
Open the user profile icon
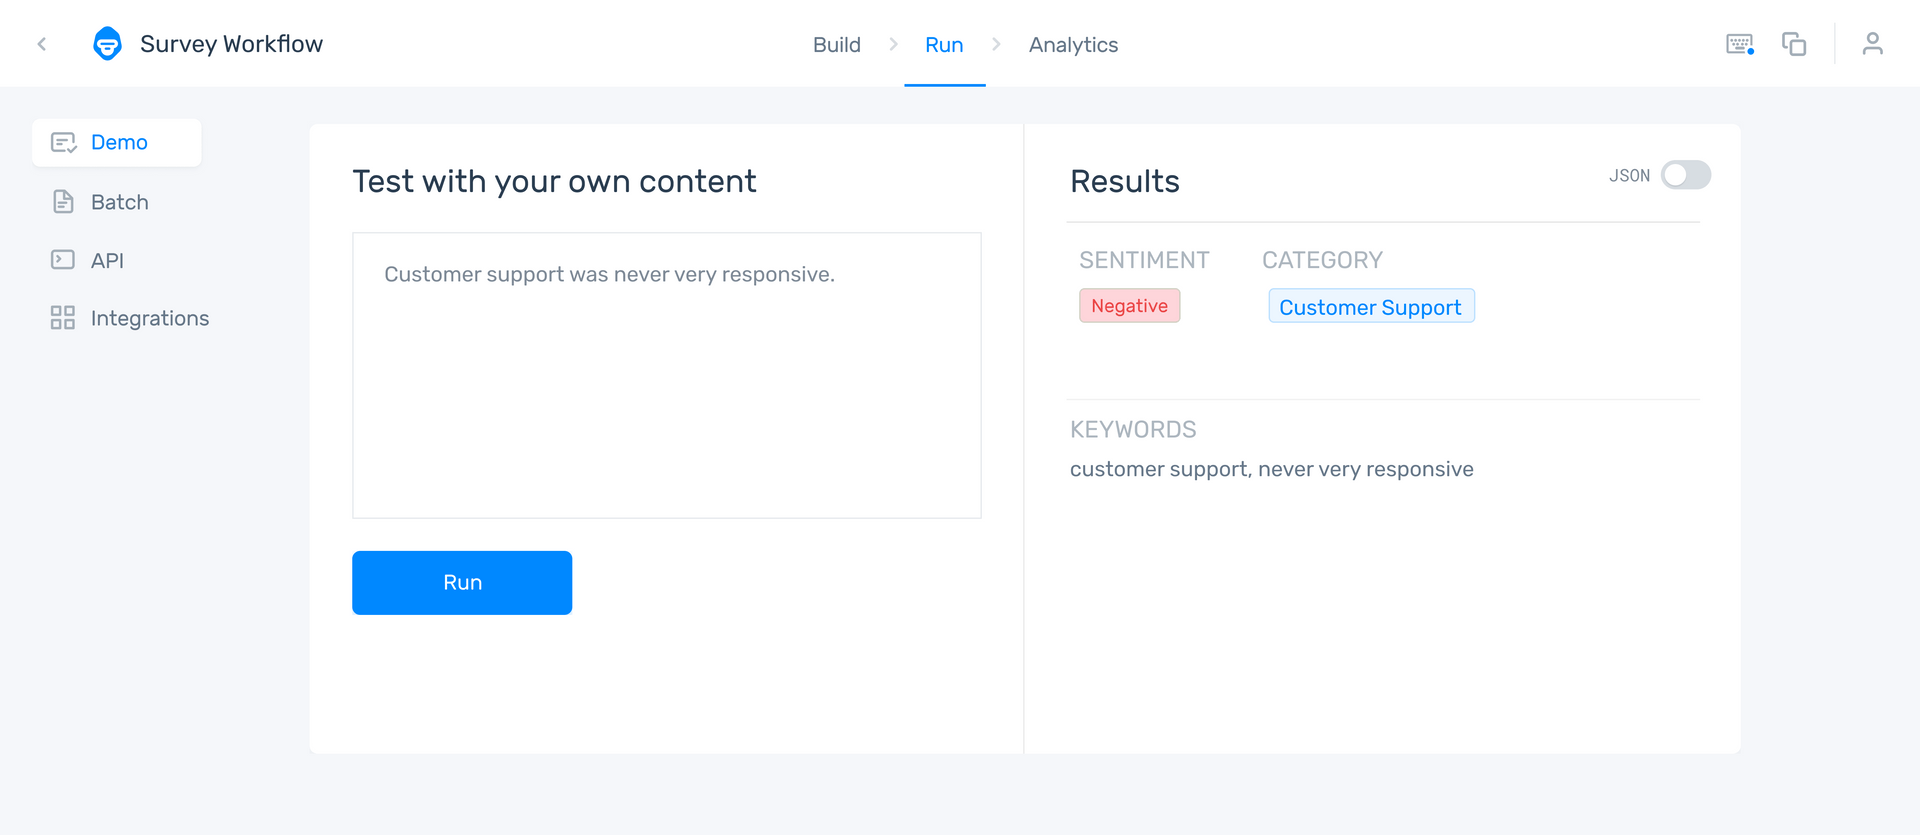point(1872,44)
